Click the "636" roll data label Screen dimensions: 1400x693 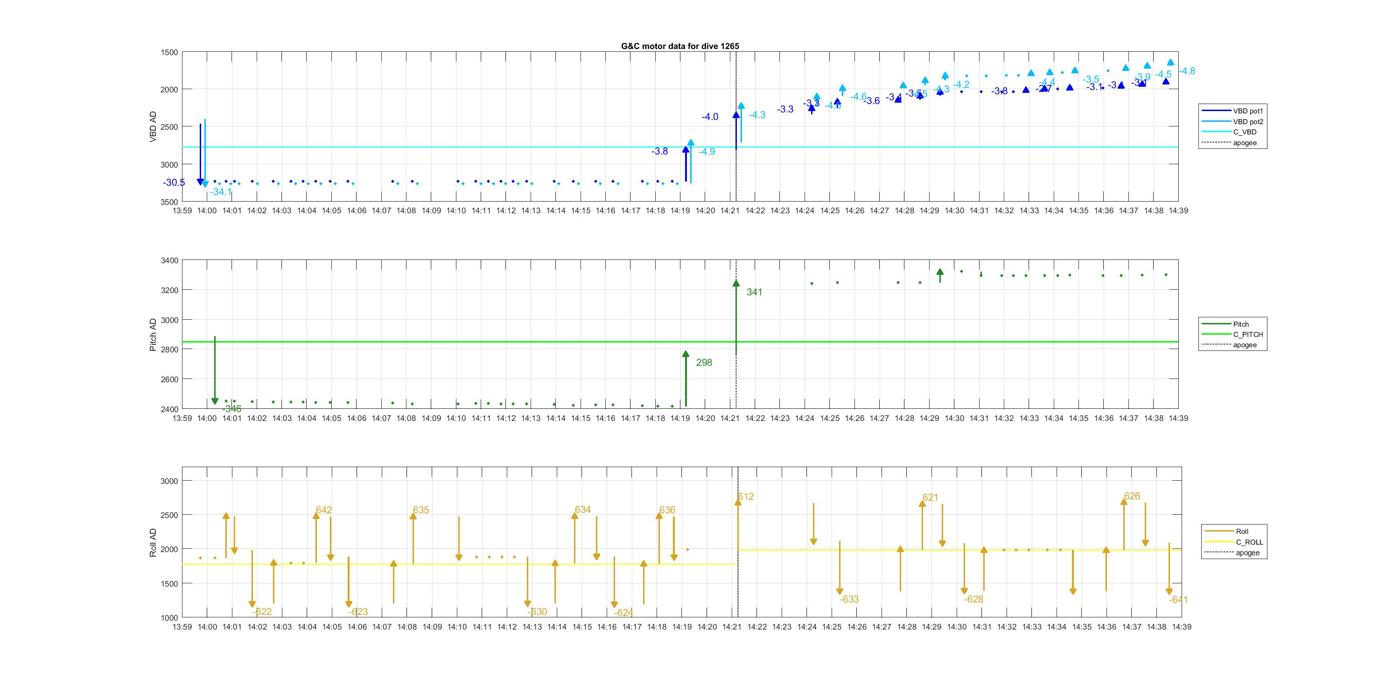667,510
